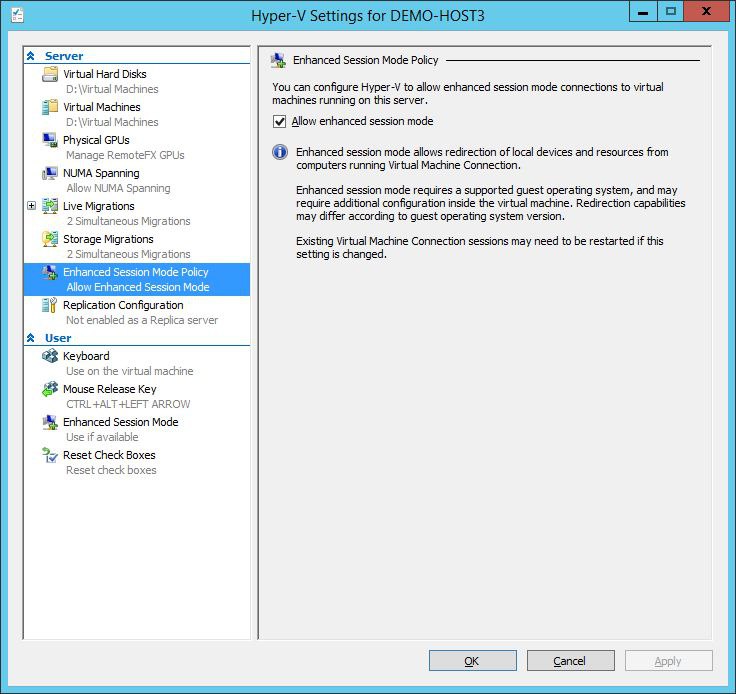Image resolution: width=736 pixels, height=694 pixels.
Task: Click 'Use if available' subtext
Action: click(x=102, y=437)
